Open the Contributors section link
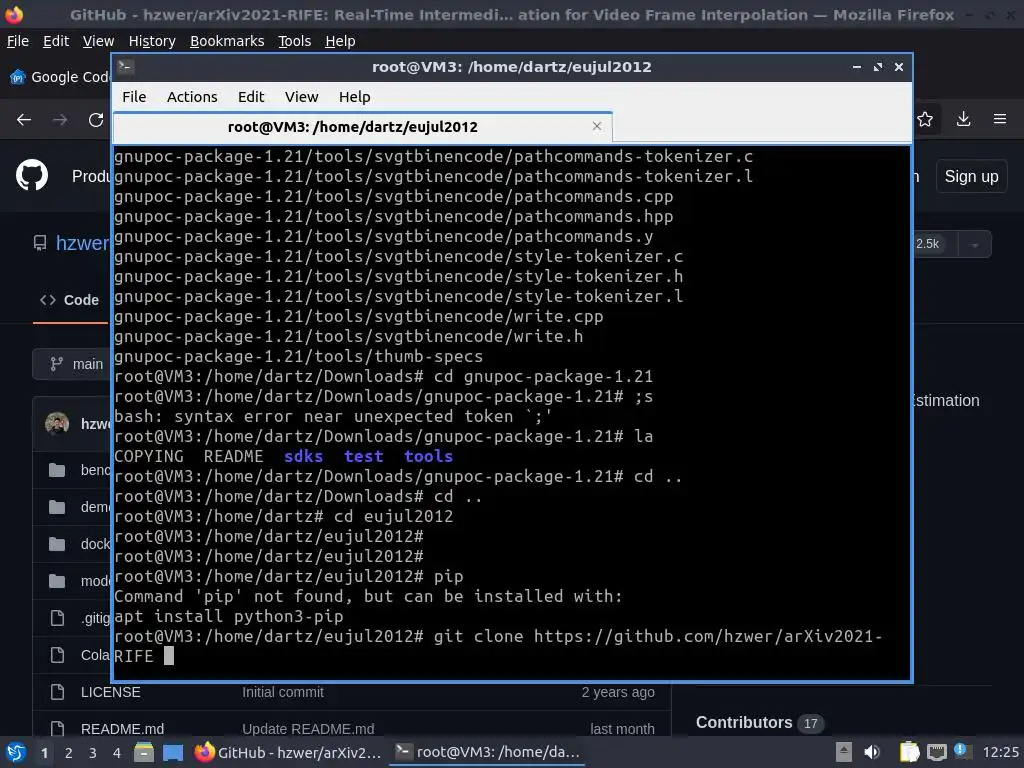 point(744,722)
